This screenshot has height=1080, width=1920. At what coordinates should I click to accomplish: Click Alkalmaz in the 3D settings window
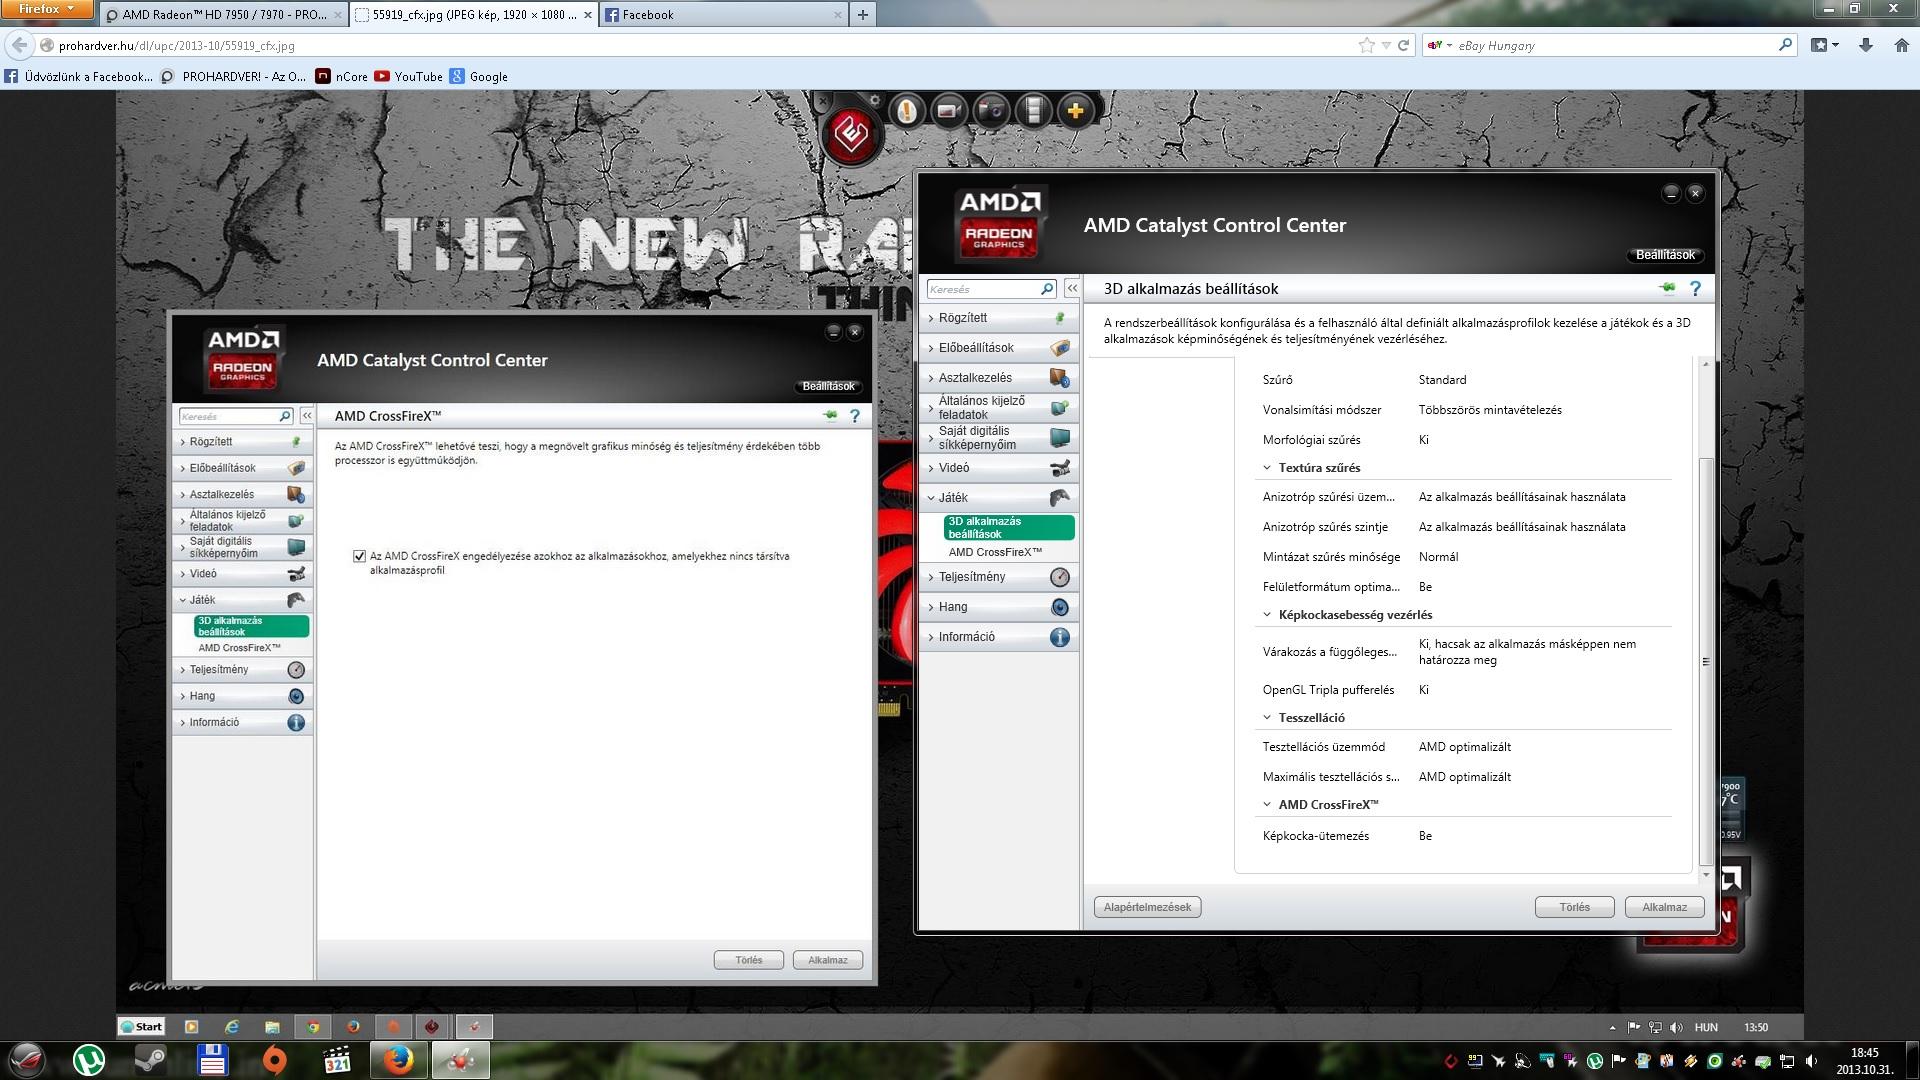click(1664, 907)
